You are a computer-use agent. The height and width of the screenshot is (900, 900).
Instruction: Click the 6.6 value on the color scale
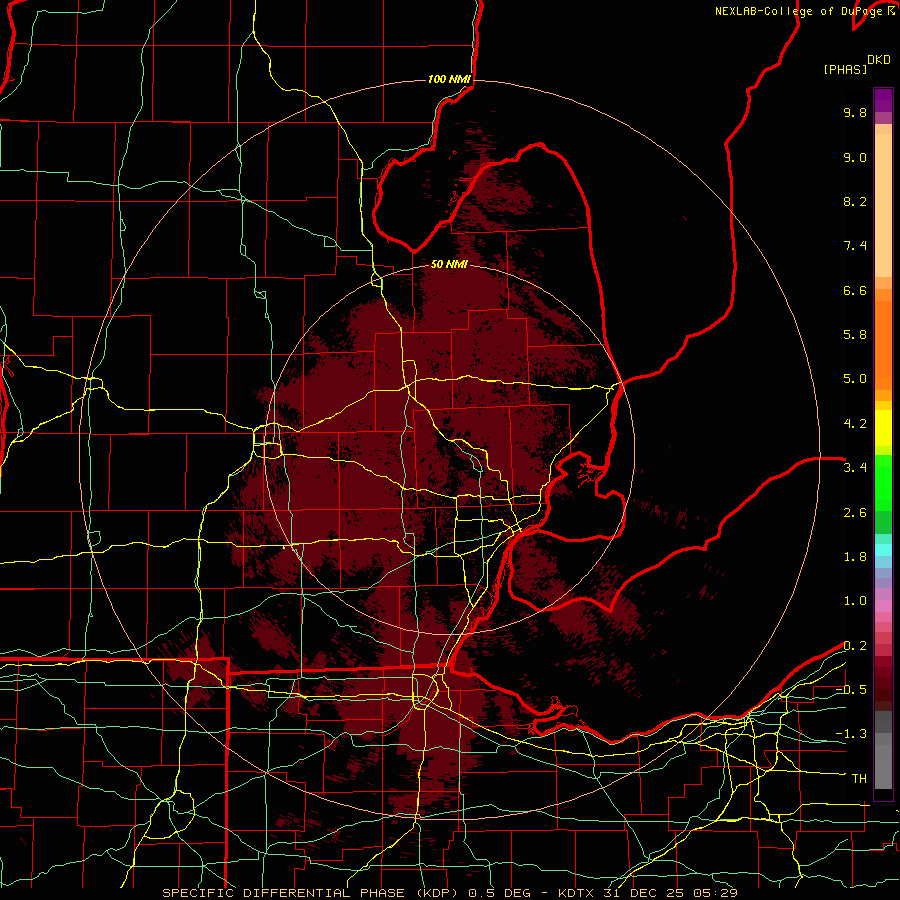(x=855, y=290)
